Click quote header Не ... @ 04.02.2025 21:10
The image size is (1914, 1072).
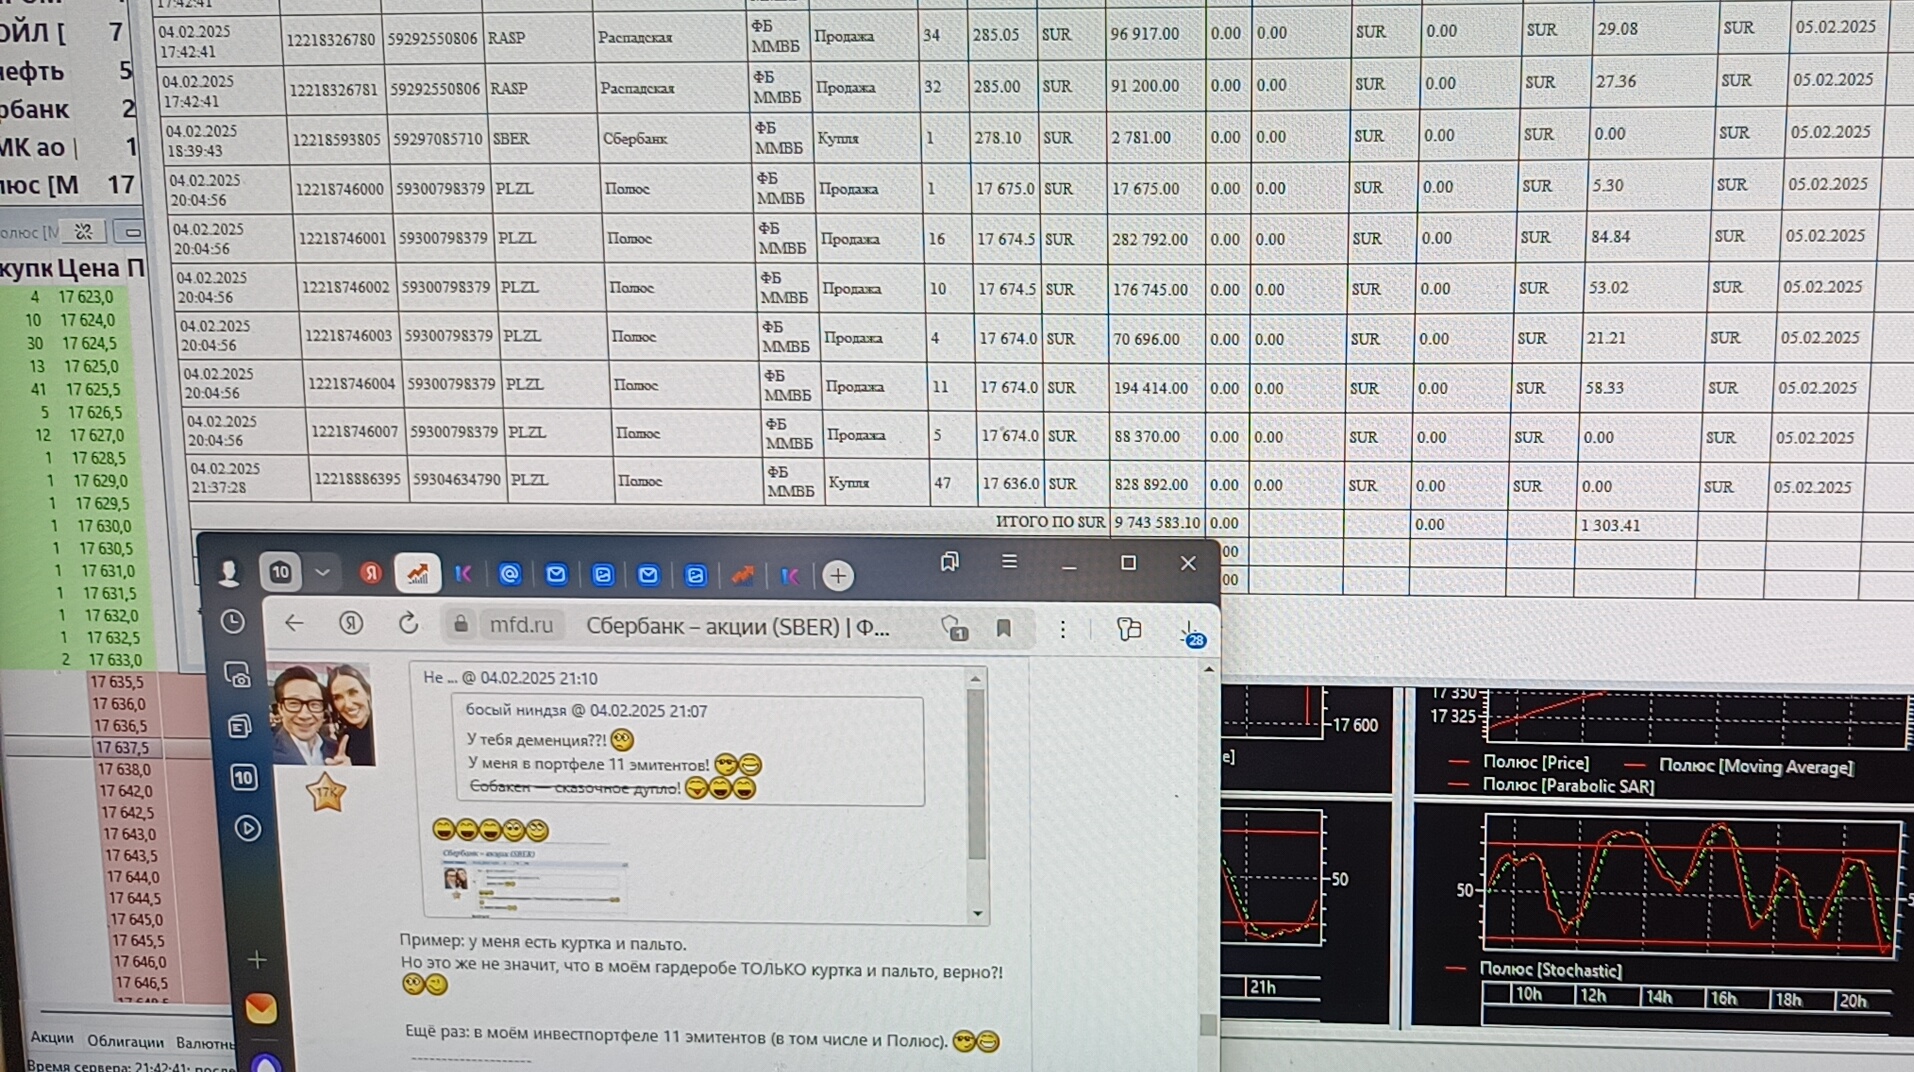(x=510, y=678)
